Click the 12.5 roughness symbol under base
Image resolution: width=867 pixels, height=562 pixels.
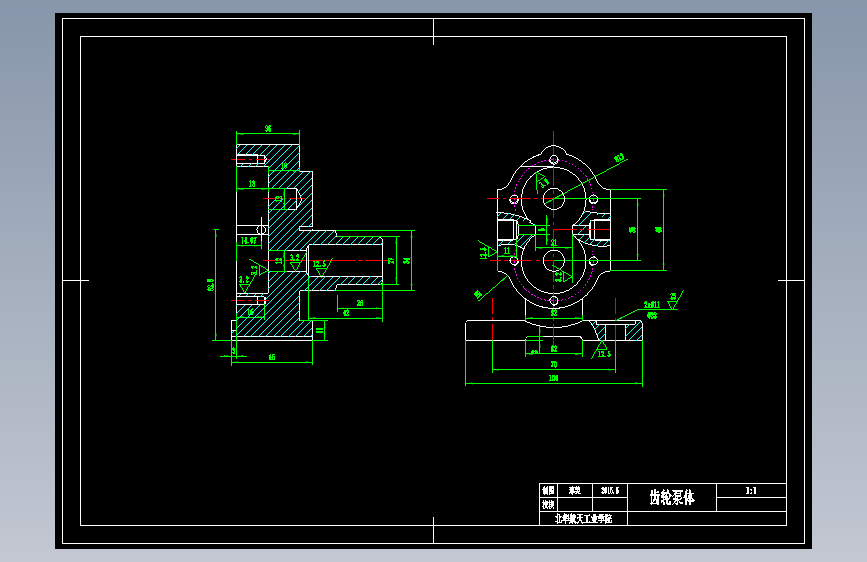(603, 350)
